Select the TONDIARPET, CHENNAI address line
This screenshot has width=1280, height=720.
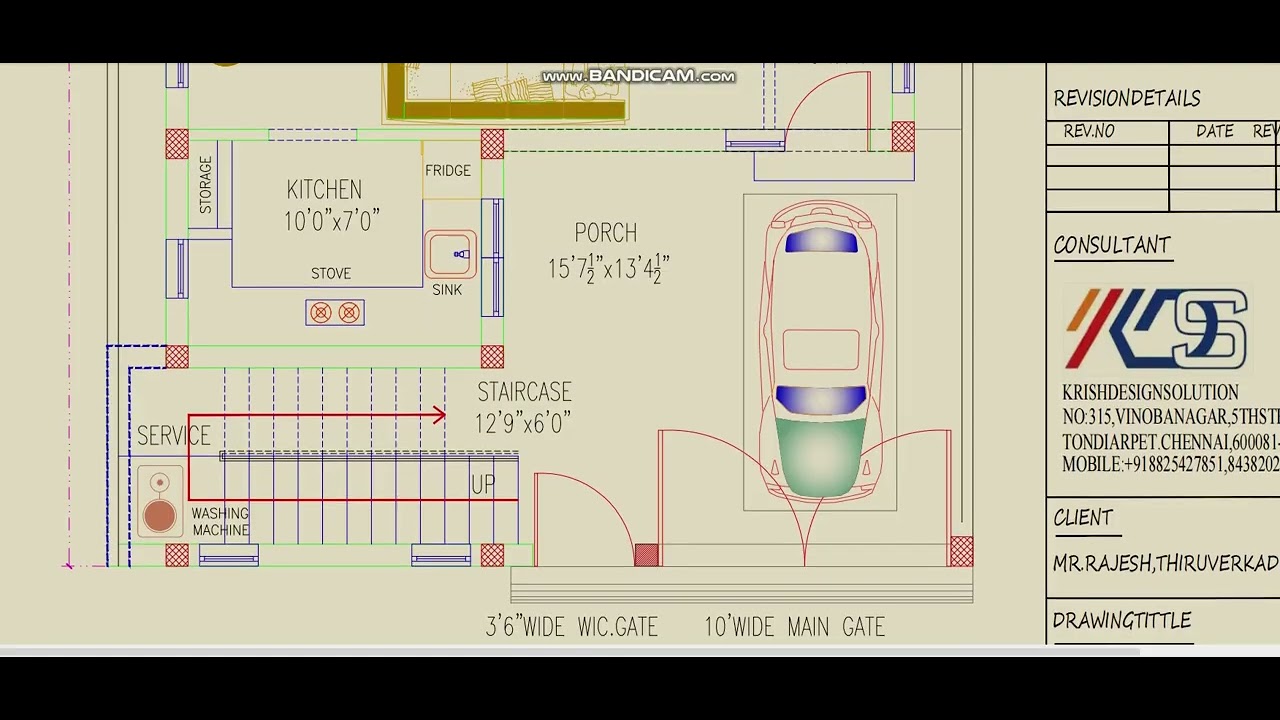pos(1171,442)
